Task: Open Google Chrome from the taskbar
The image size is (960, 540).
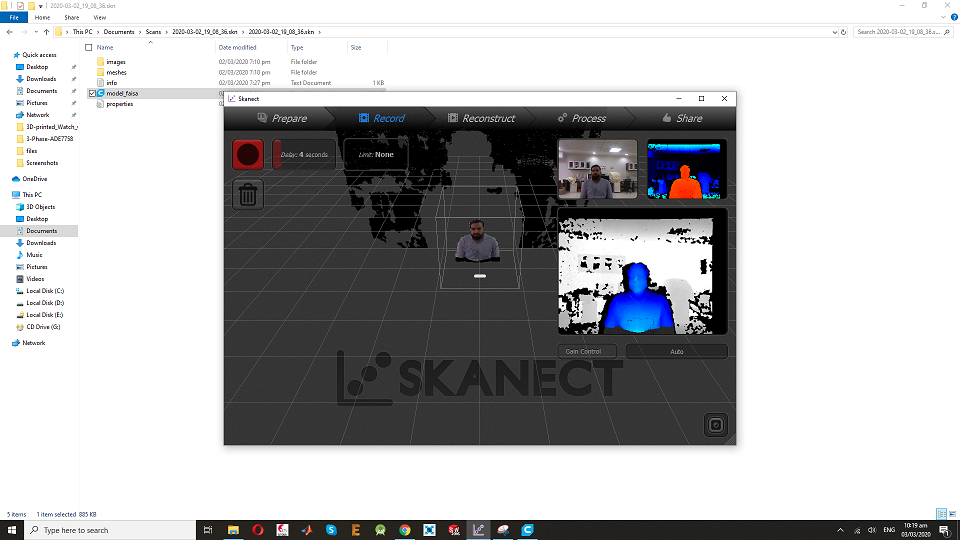Action: pyautogui.click(x=405, y=530)
